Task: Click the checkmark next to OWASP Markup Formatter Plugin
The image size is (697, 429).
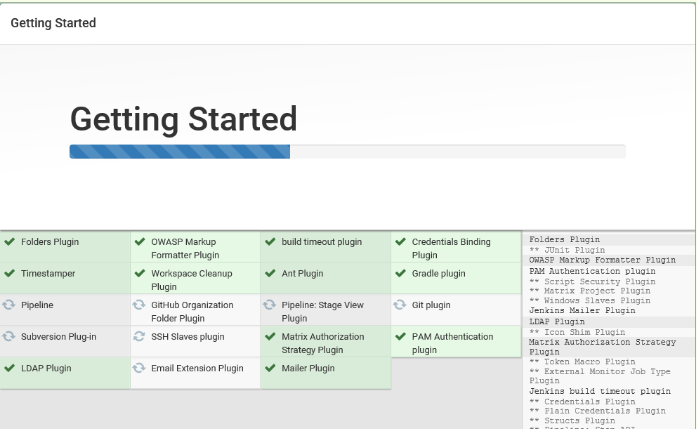Action: pos(140,242)
